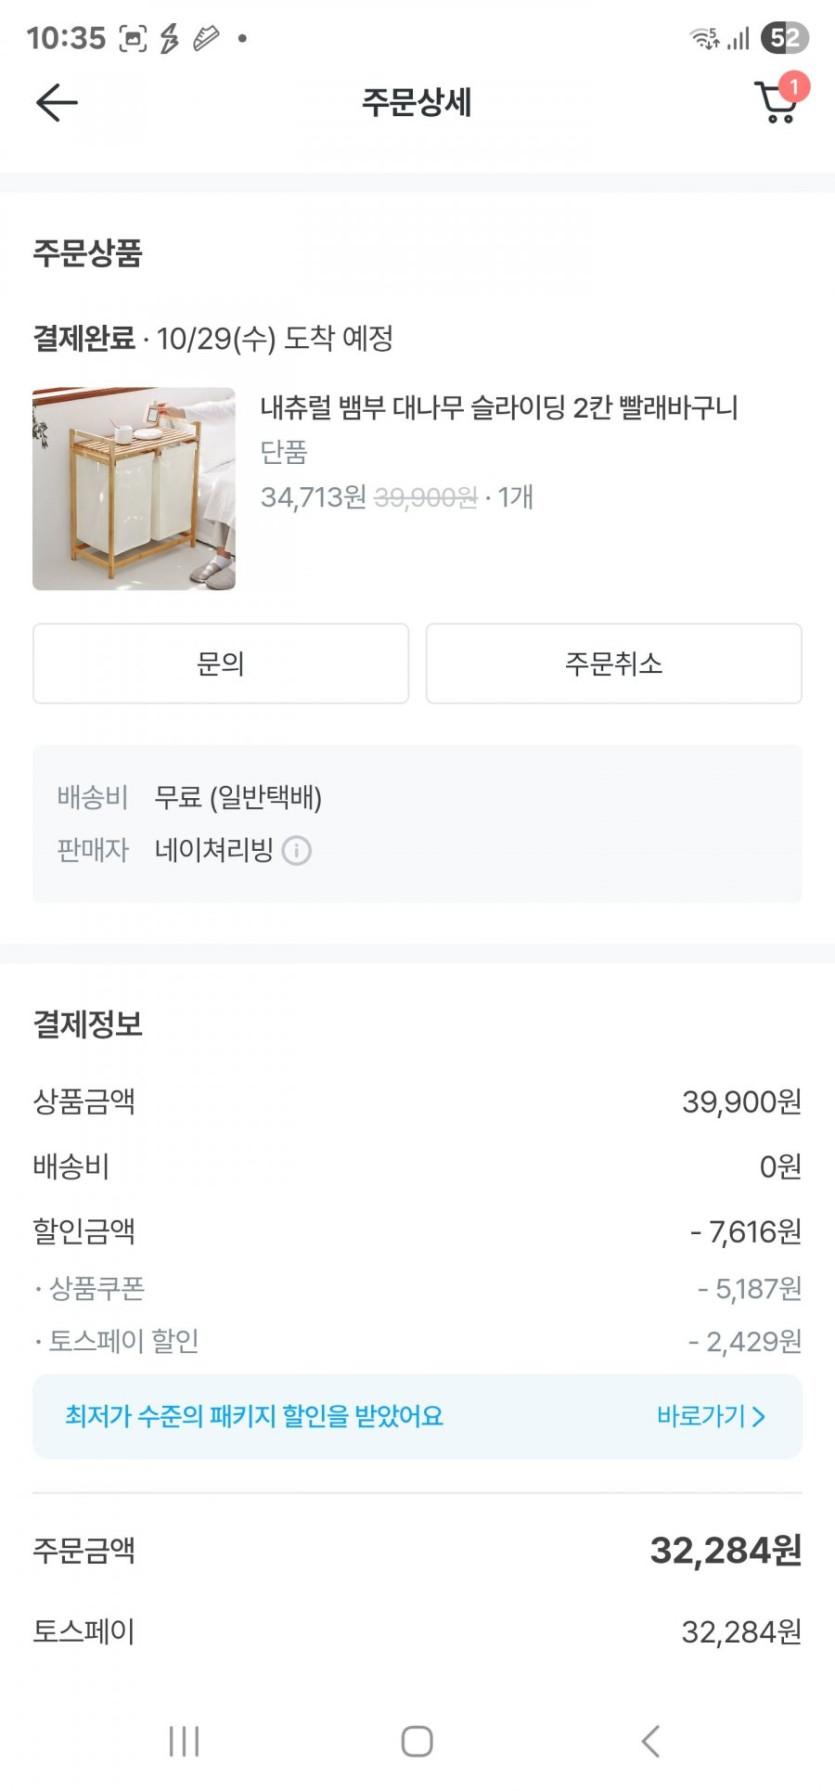The image size is (835, 1791).
Task: Tap the 할인금액 discount amount row
Action: point(417,1231)
